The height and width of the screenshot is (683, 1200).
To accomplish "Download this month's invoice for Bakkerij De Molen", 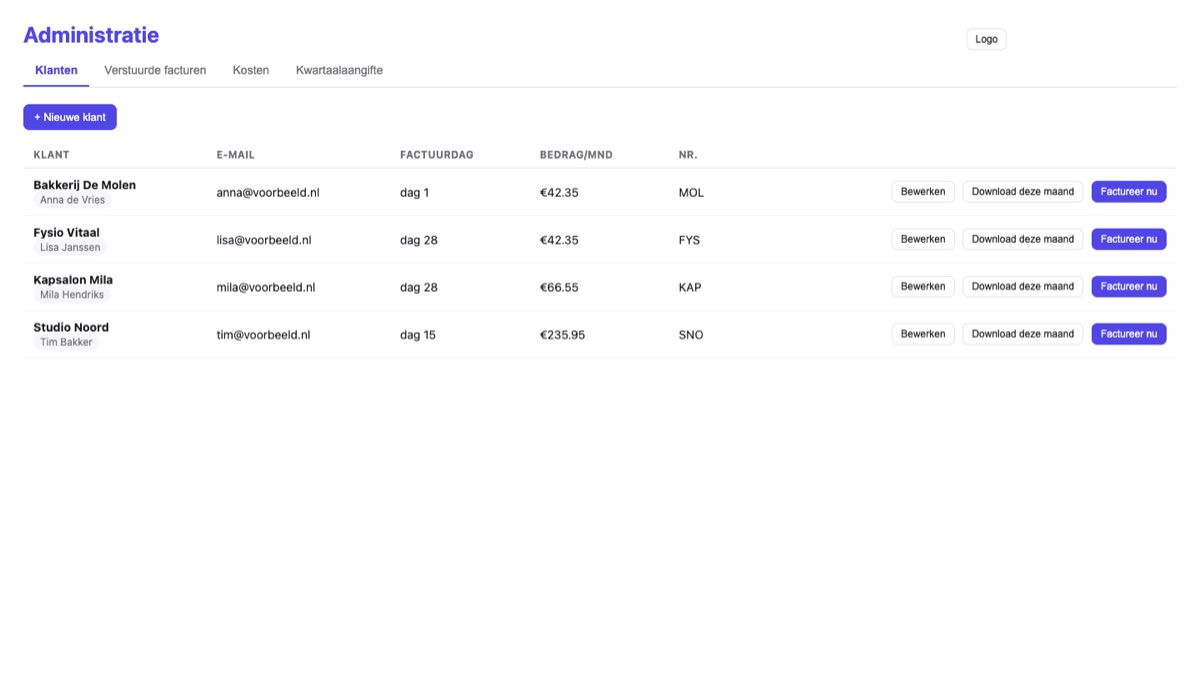I will click(1022, 192).
